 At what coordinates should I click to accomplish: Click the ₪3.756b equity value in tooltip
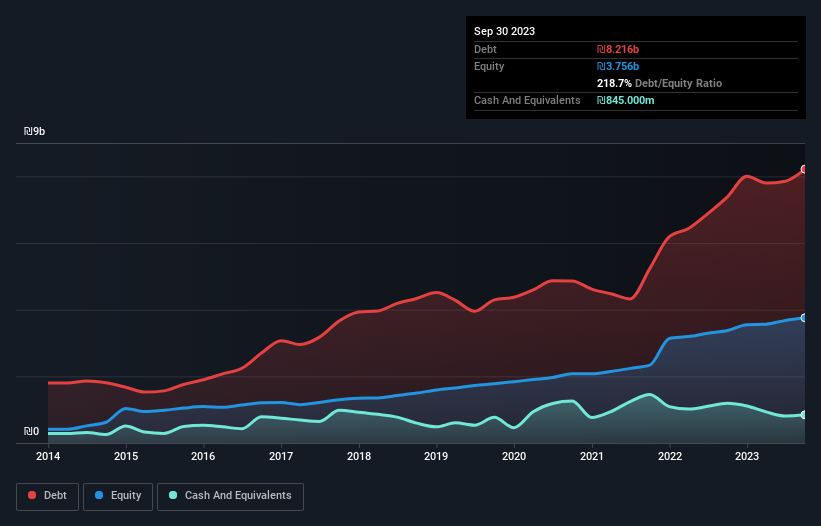click(619, 66)
